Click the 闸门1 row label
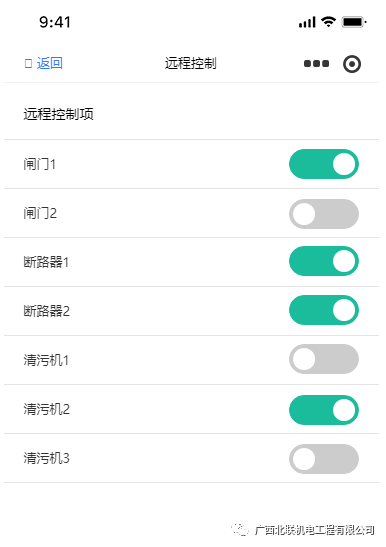This screenshot has height=547, width=386. [x=40, y=164]
